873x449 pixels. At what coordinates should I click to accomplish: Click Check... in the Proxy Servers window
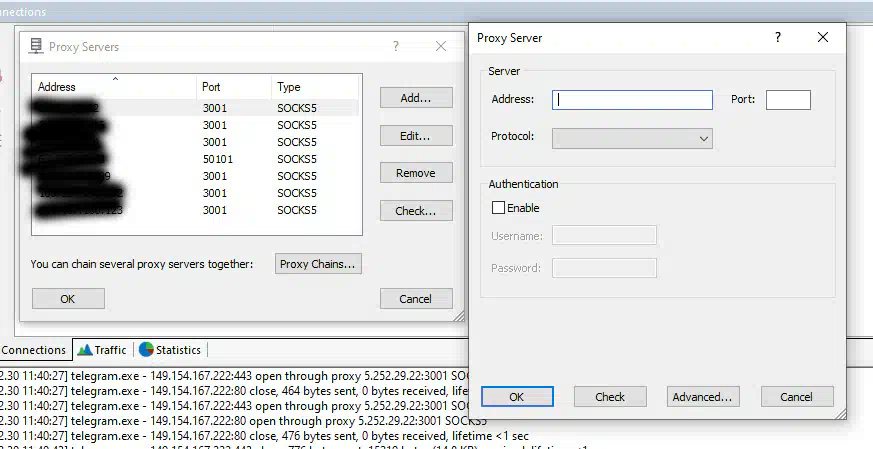(416, 211)
